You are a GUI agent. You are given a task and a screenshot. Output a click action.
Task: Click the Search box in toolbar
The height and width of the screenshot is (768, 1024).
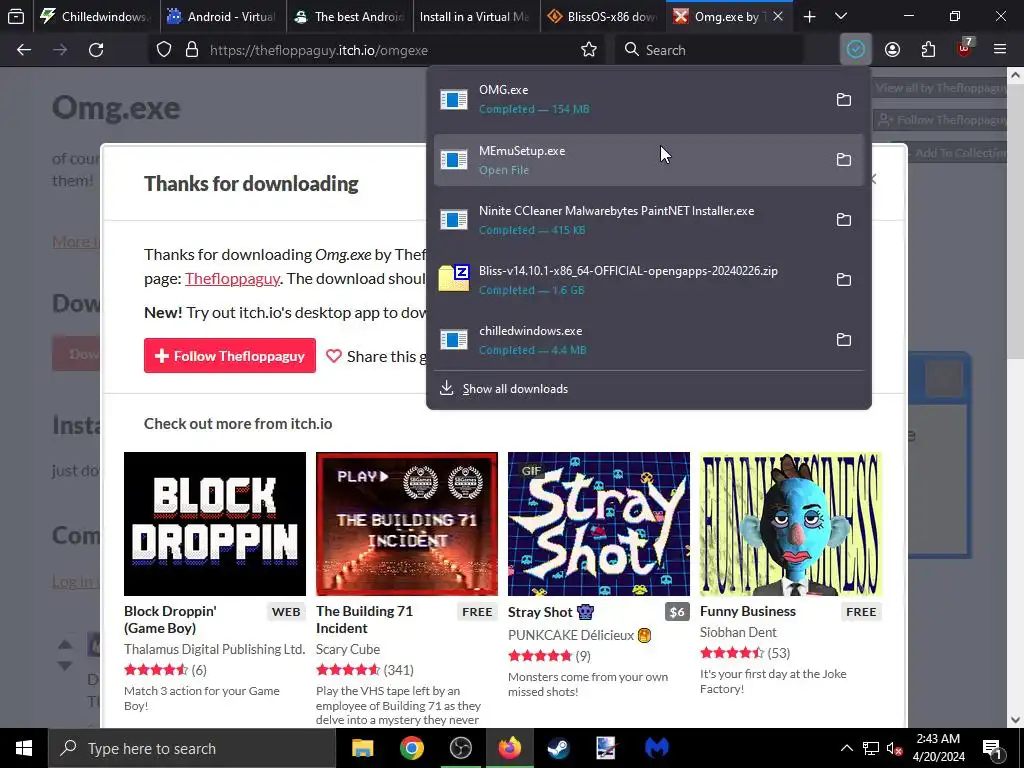pyautogui.click(x=709, y=50)
